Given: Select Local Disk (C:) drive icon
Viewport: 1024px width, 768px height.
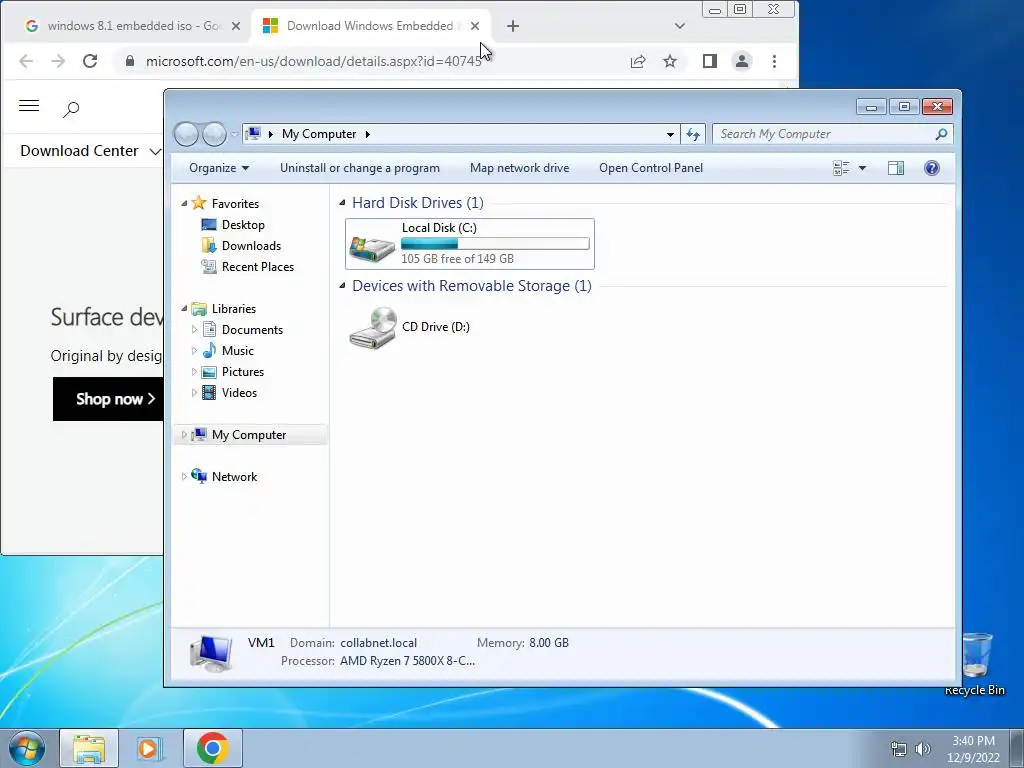Looking at the screenshot, I should coord(372,248).
